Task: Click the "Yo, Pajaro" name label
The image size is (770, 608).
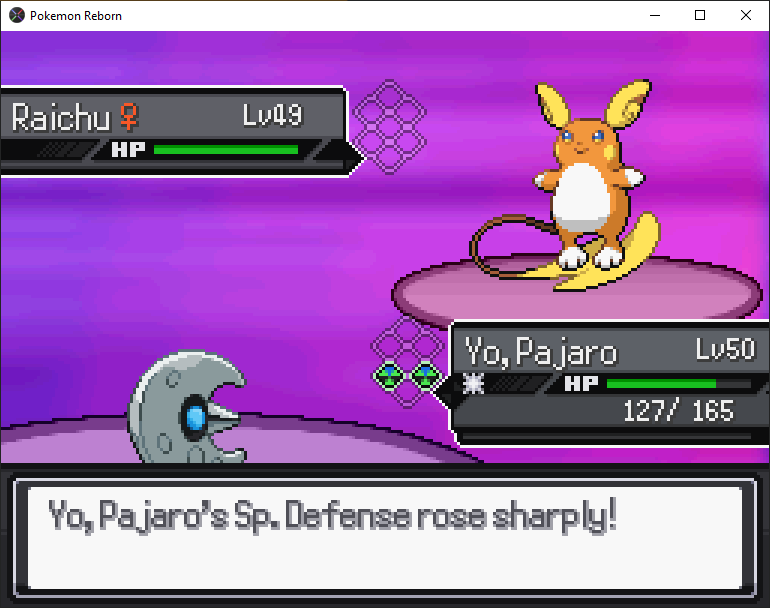Action: point(541,352)
